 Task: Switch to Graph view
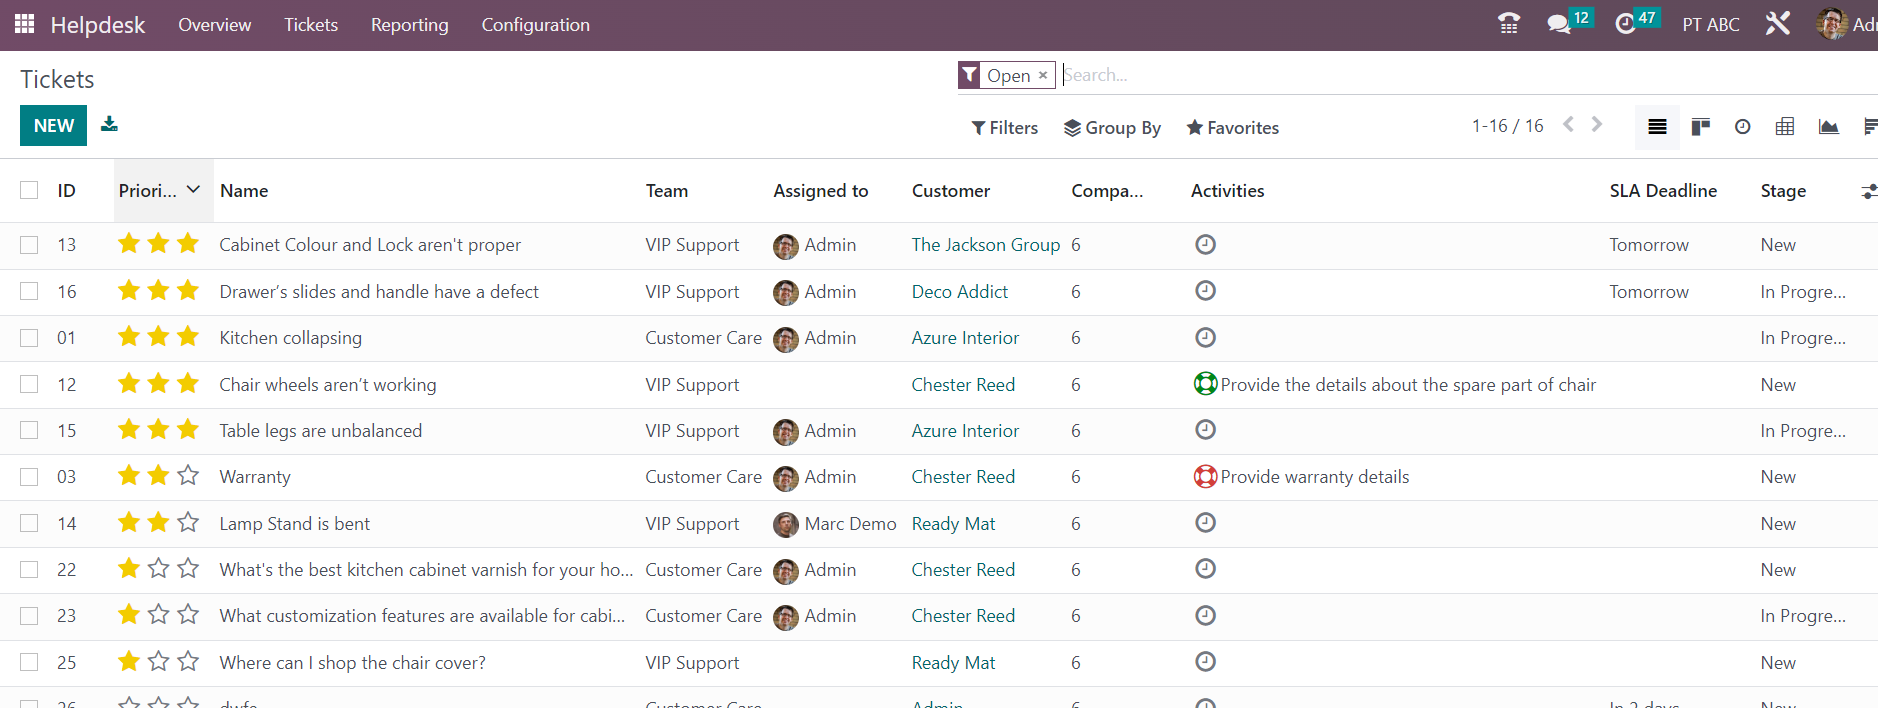point(1828,127)
